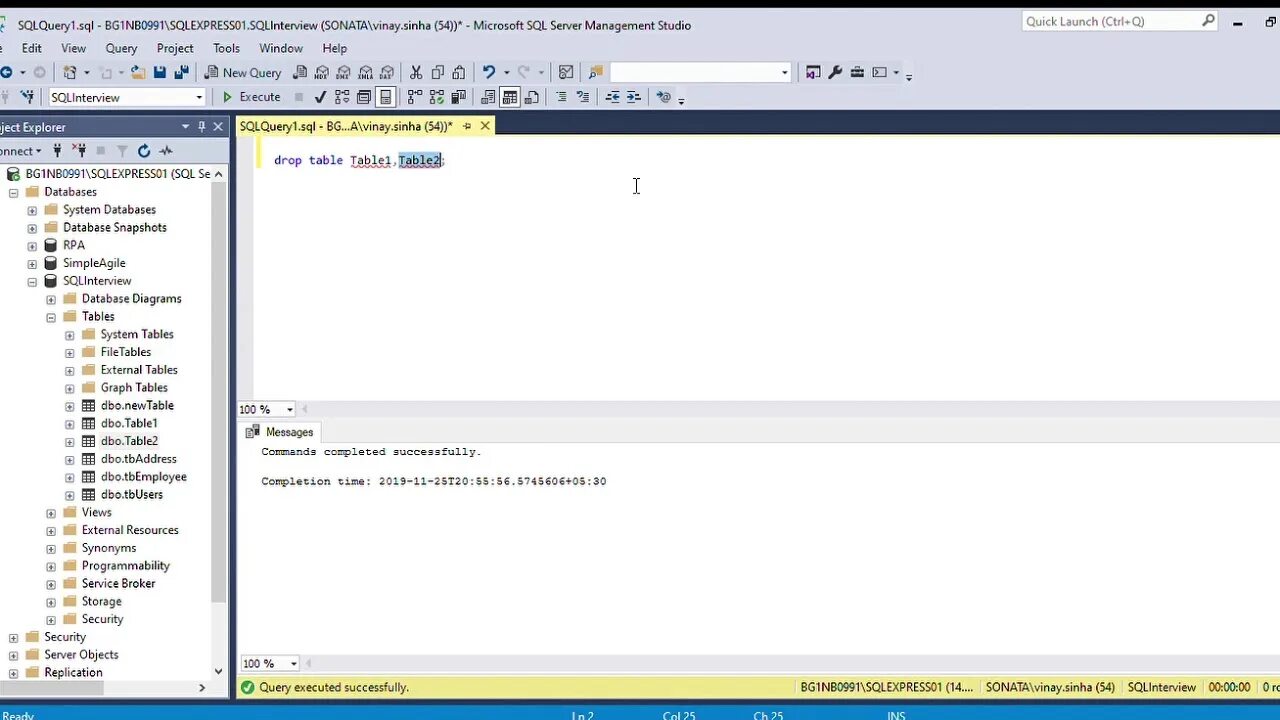Open the Find combo box dropdown

(784, 72)
